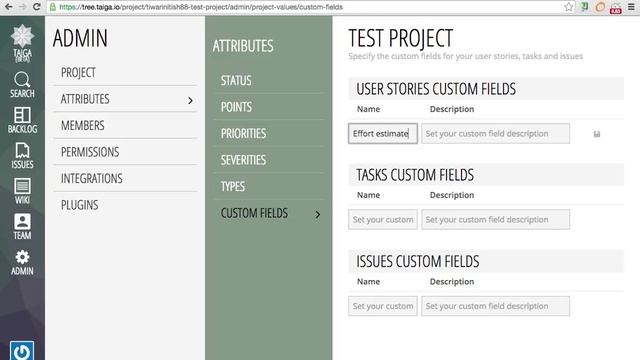The image size is (640, 360).
Task: Click tasks custom field description input
Action: pos(496,220)
